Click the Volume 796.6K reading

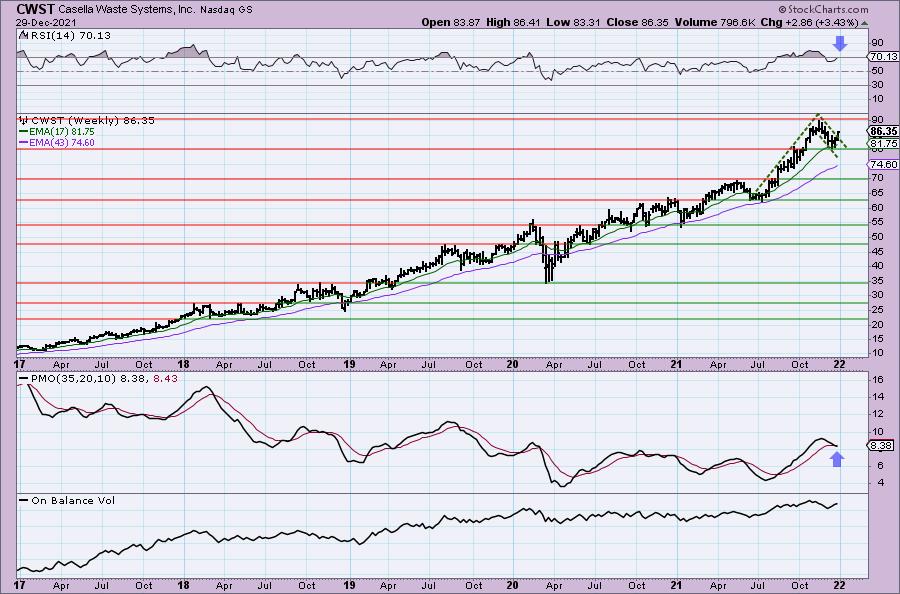pos(715,22)
